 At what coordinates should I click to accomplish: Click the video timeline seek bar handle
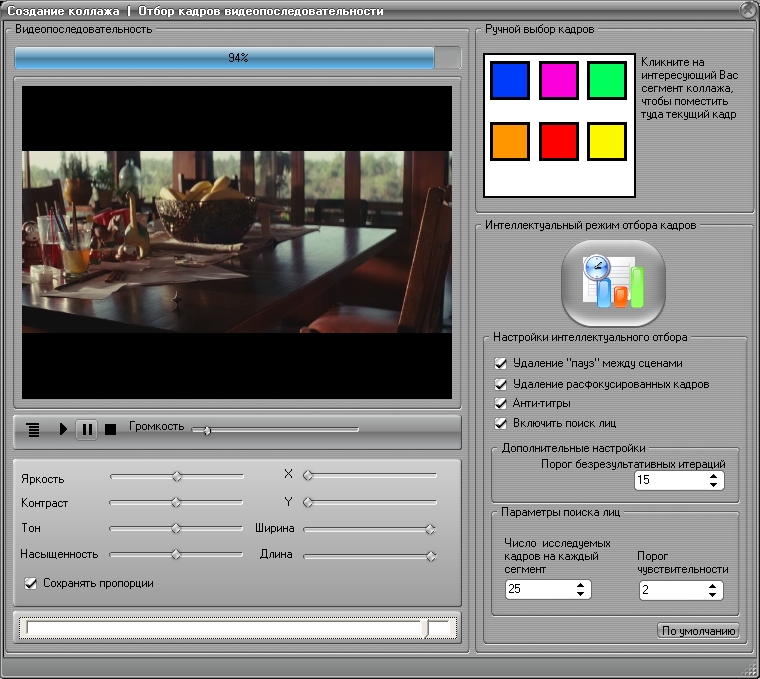pos(425,629)
